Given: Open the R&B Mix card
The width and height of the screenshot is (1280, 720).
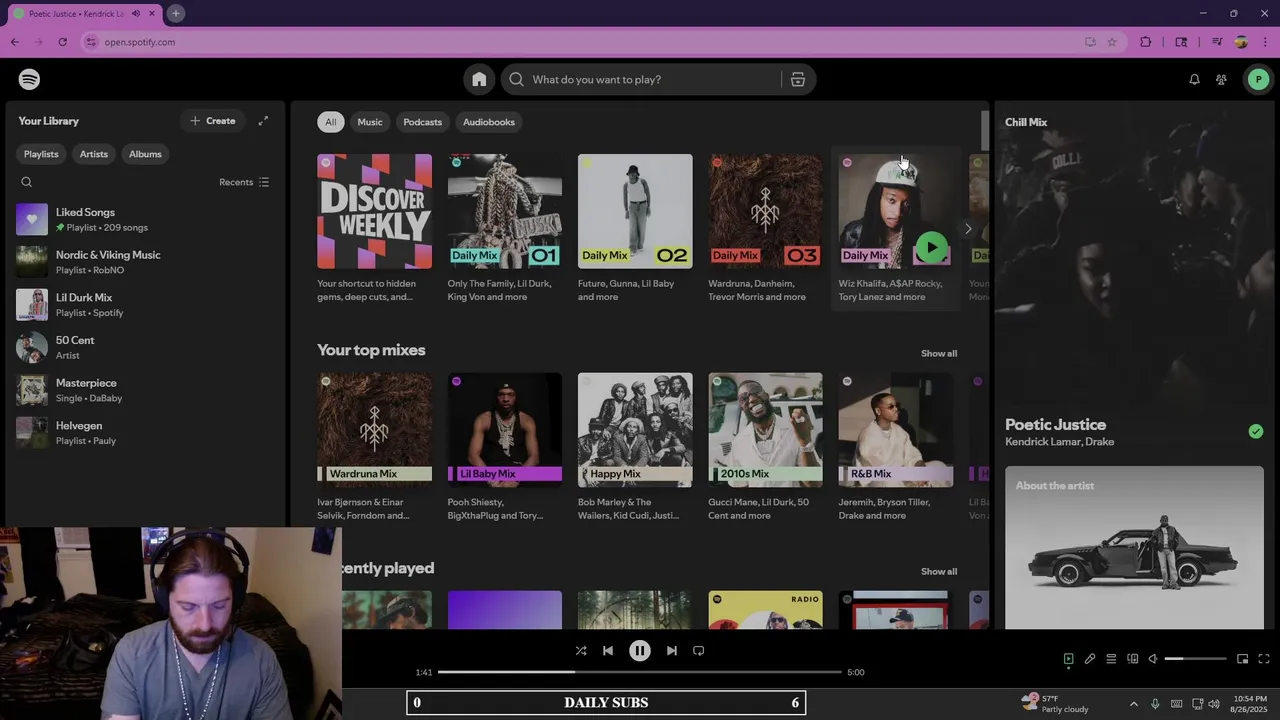Looking at the screenshot, I should tap(895, 447).
